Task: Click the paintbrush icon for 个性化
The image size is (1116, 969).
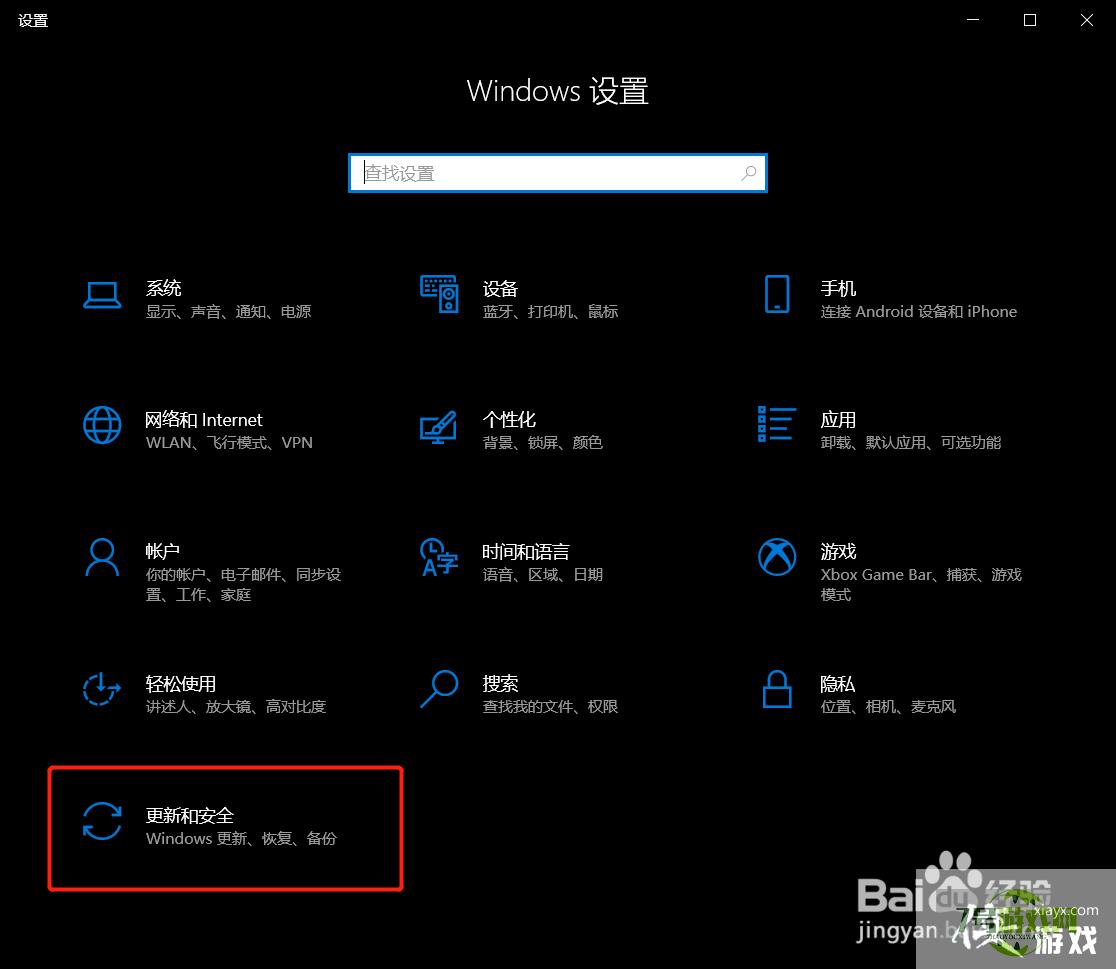Action: point(438,426)
